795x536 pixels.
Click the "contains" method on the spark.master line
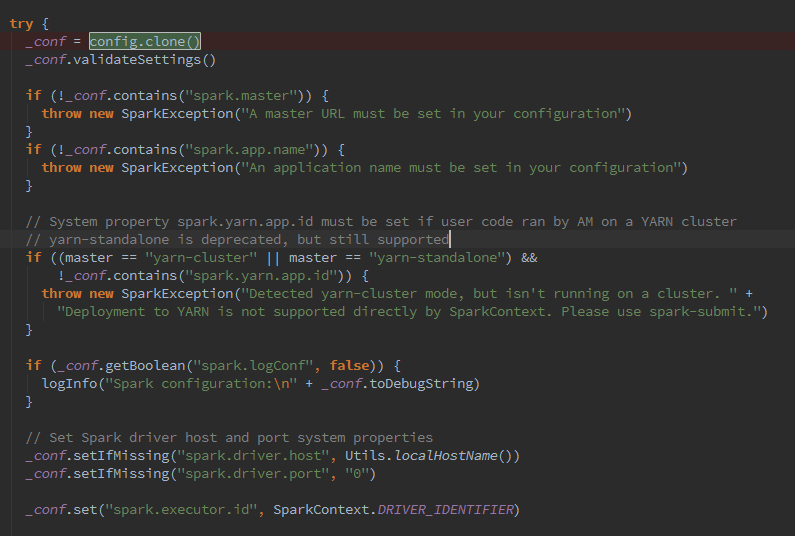(x=145, y=96)
